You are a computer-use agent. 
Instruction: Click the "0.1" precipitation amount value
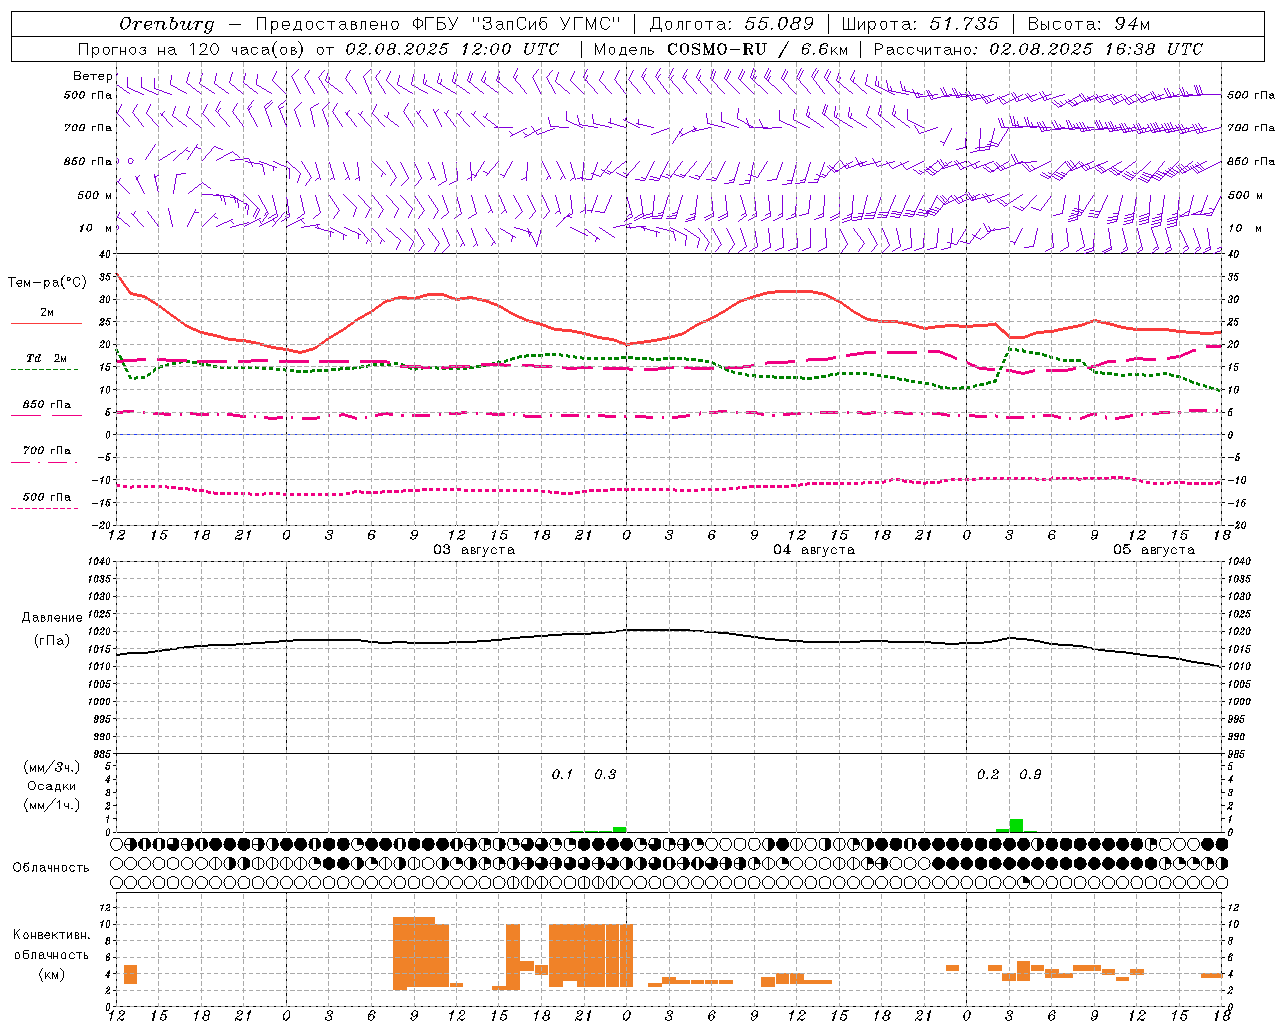563,775
